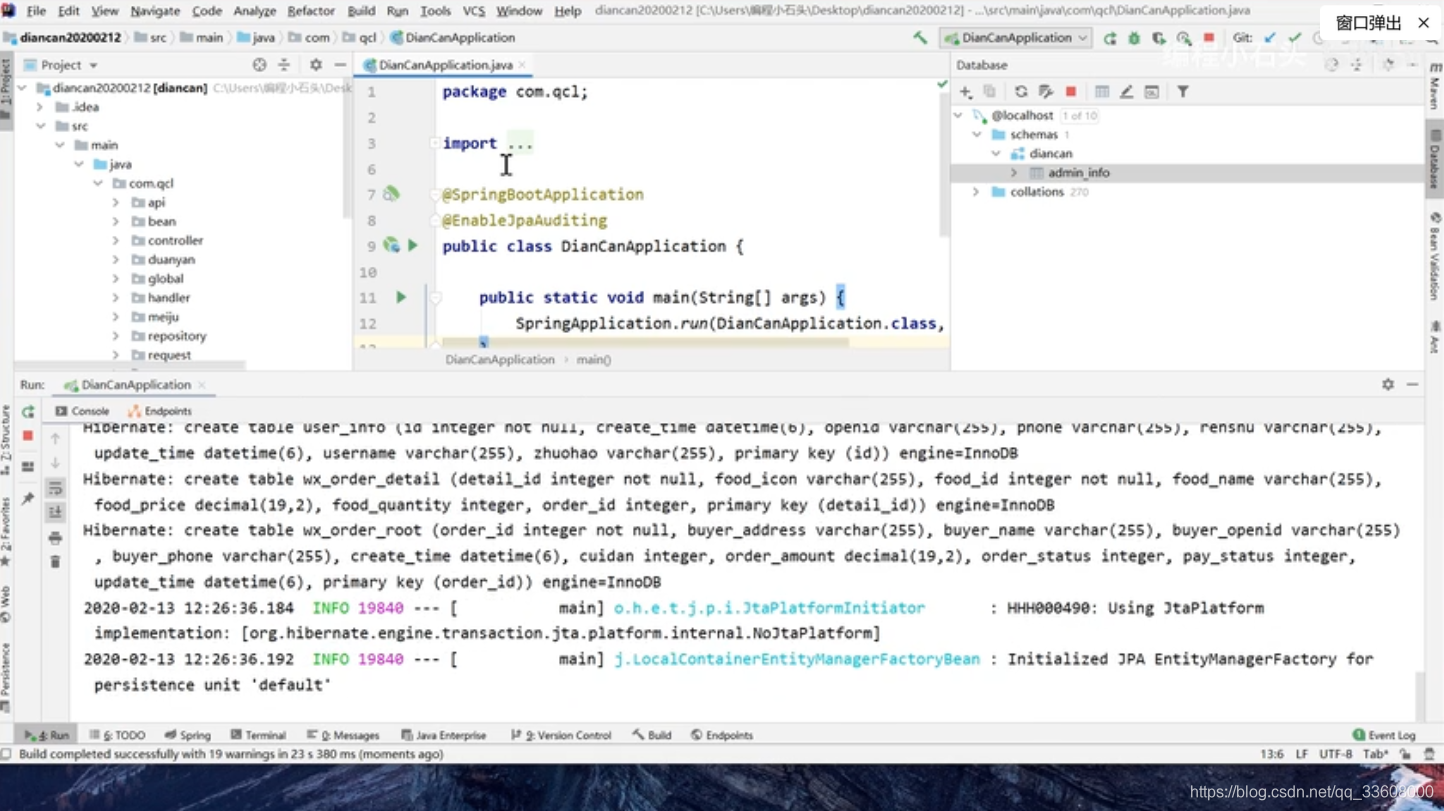Viewport: 1444px width, 811px height.
Task: Click the filter funnel icon in Database panel
Action: pyautogui.click(x=1183, y=92)
